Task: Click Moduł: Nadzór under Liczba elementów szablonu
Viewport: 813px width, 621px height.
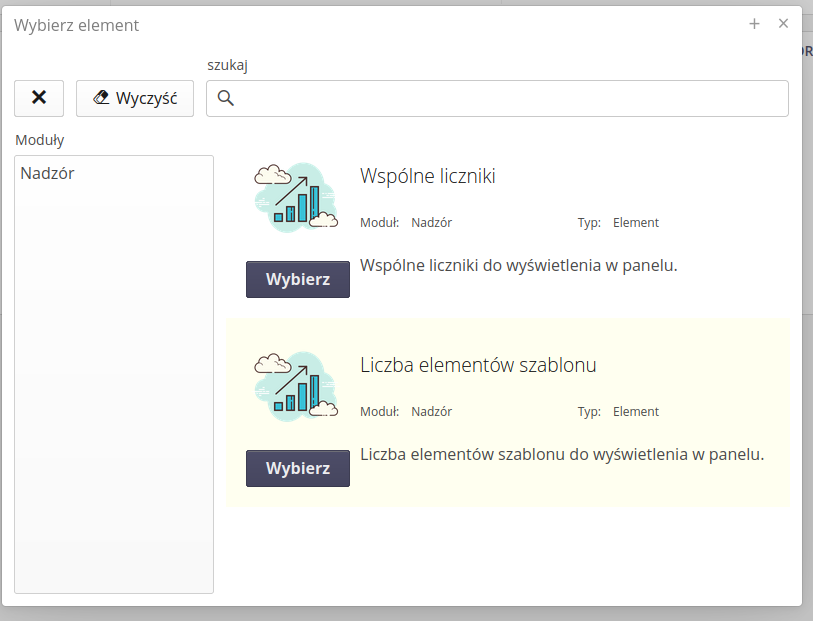Action: (406, 411)
